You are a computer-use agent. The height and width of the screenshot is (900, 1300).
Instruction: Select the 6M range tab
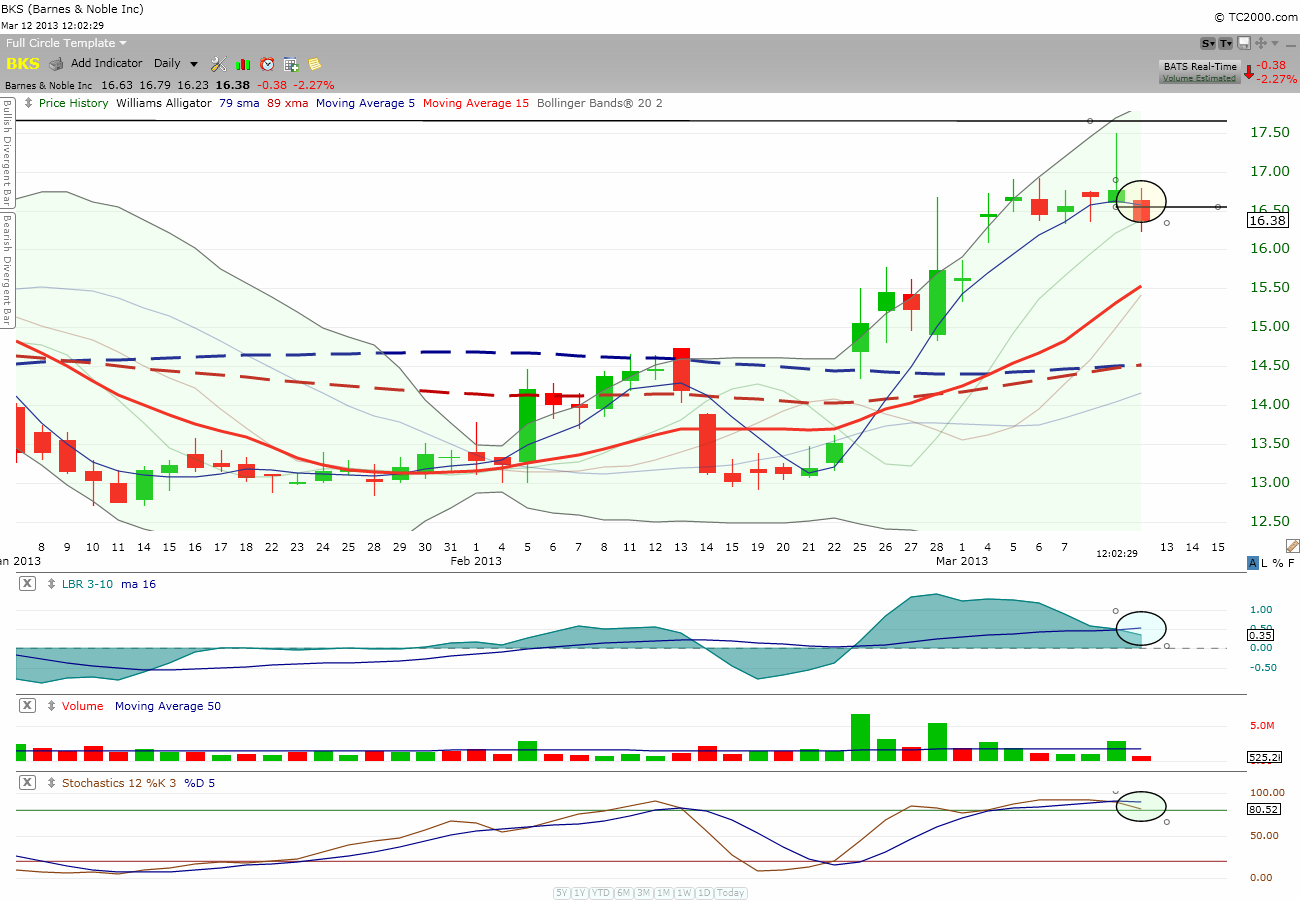pos(623,893)
